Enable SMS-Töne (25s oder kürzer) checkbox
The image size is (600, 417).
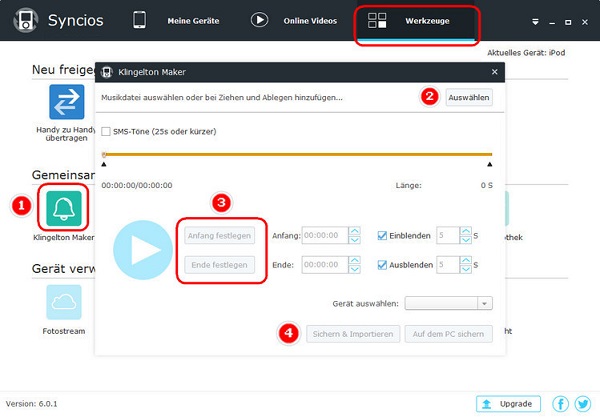point(106,132)
